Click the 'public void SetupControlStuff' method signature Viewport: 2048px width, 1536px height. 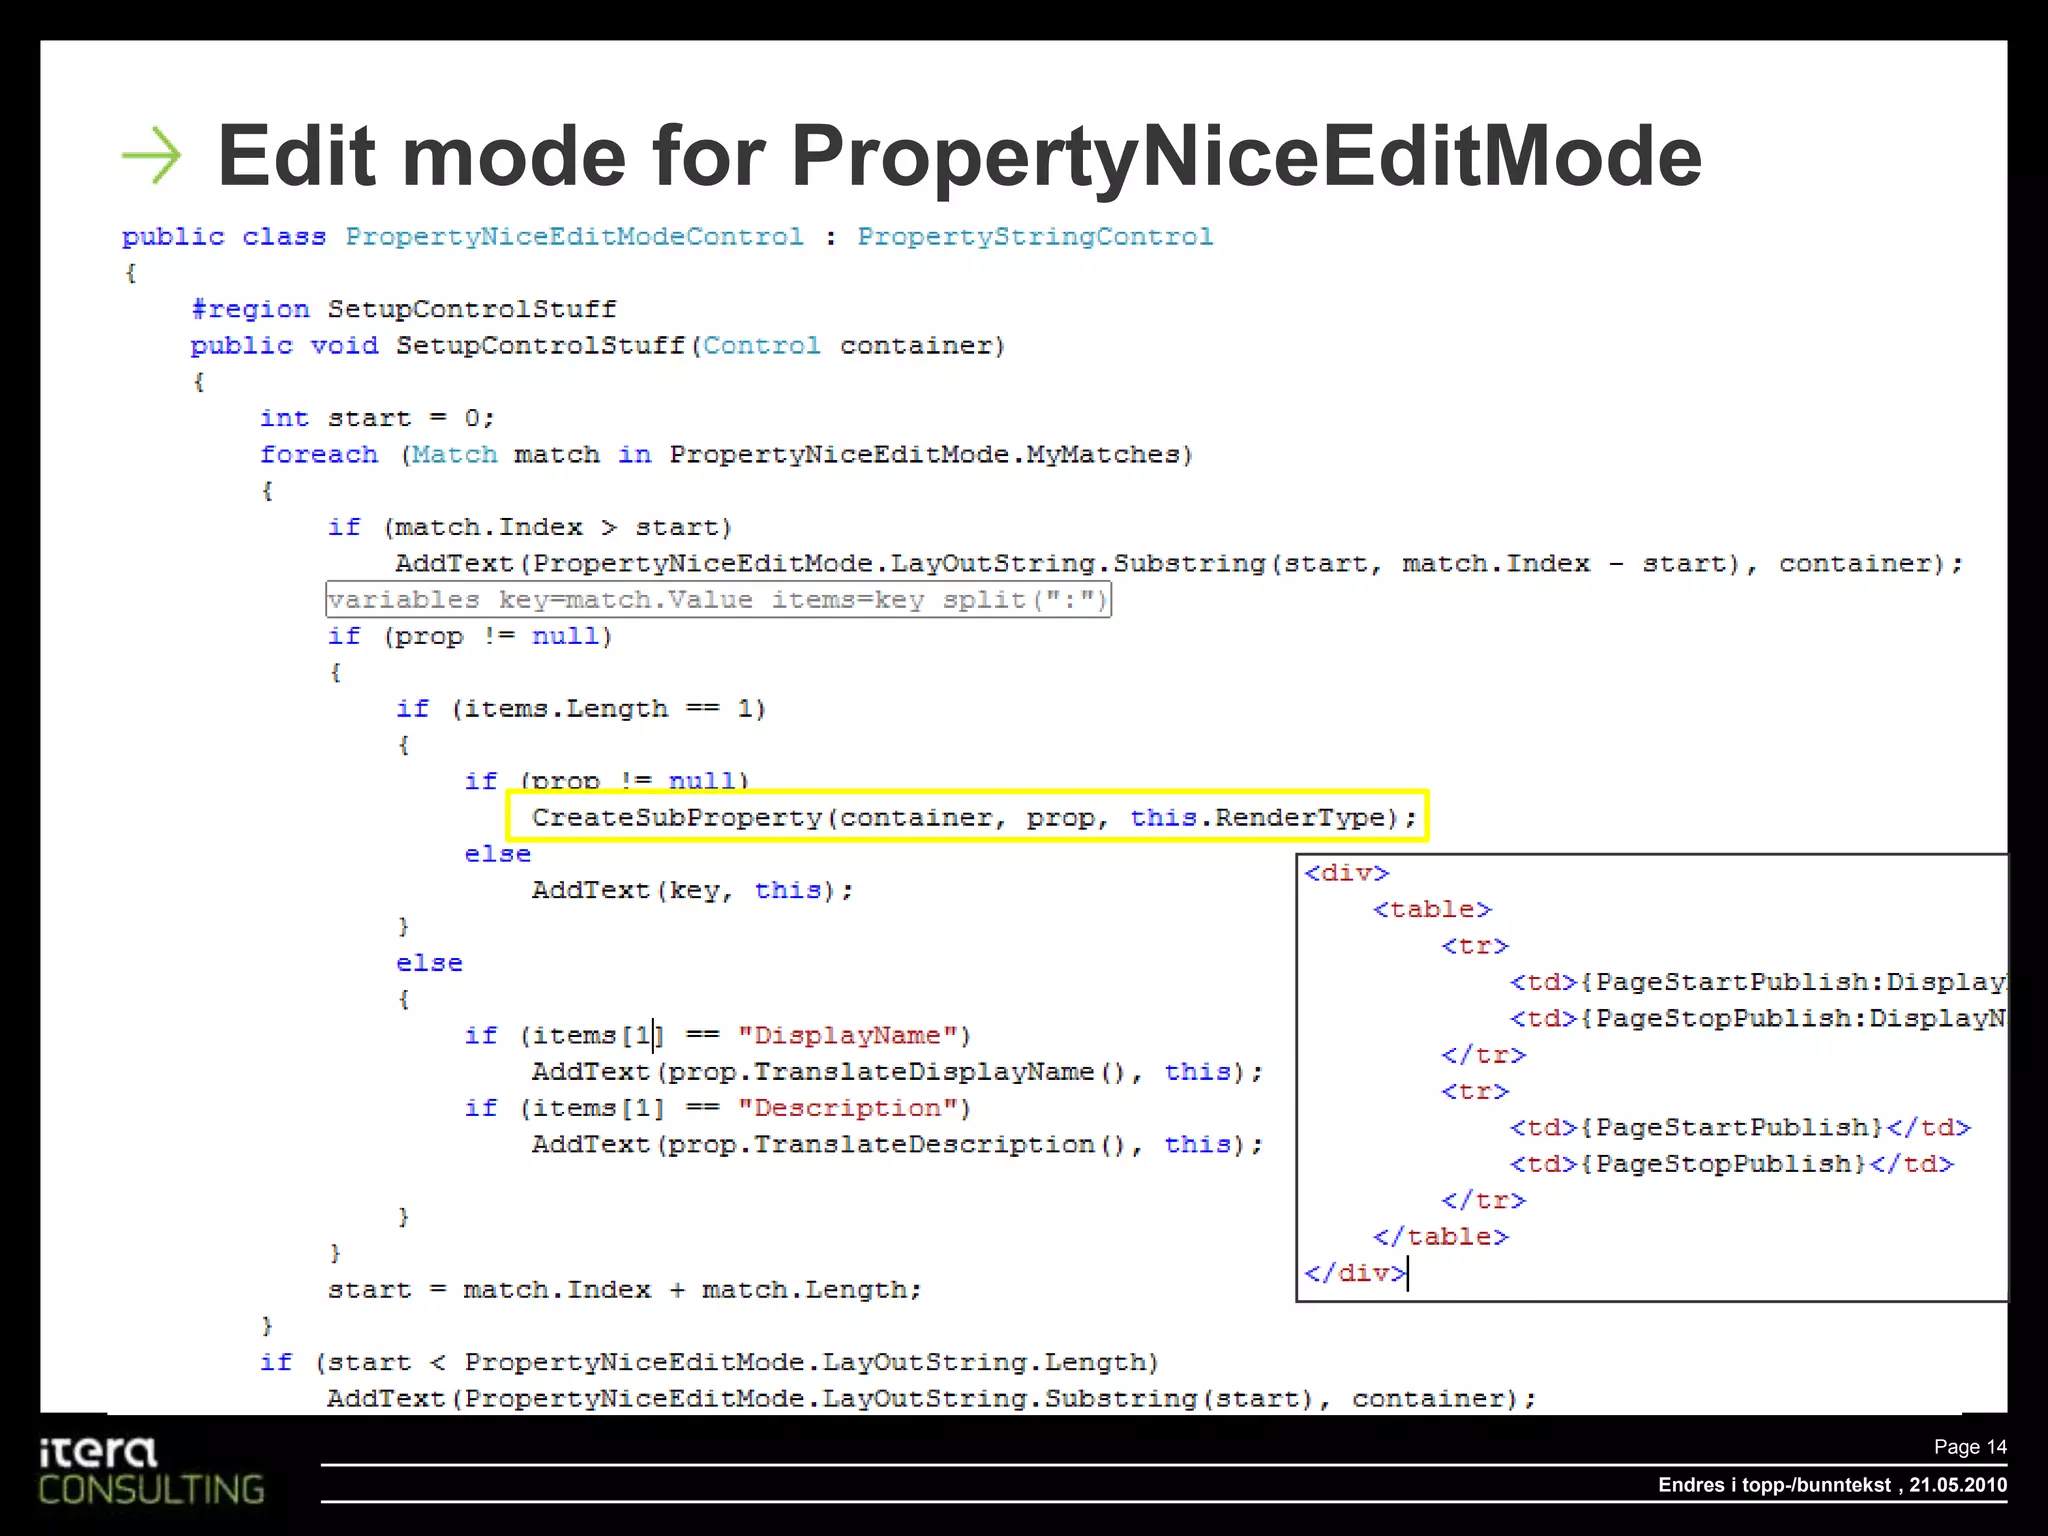[x=598, y=346]
